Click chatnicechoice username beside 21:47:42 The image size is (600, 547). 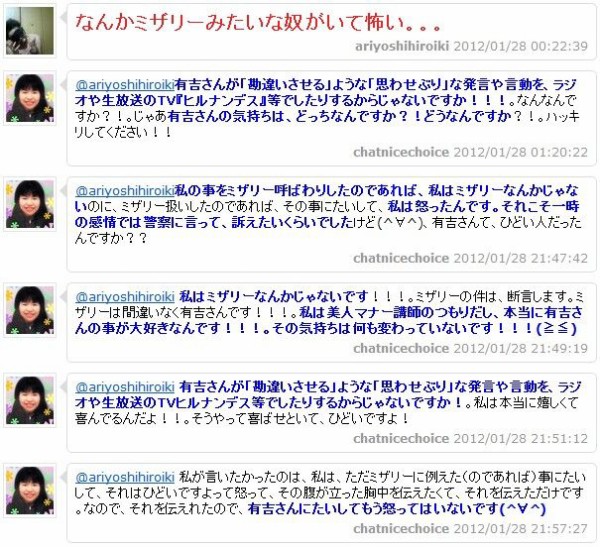coord(401,258)
